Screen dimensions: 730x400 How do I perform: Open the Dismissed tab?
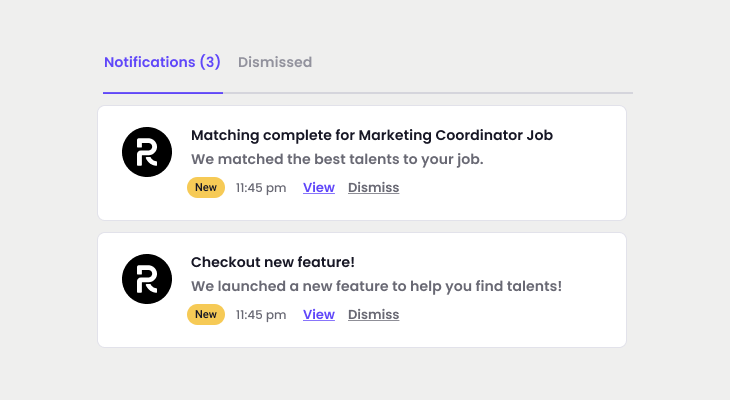click(275, 62)
